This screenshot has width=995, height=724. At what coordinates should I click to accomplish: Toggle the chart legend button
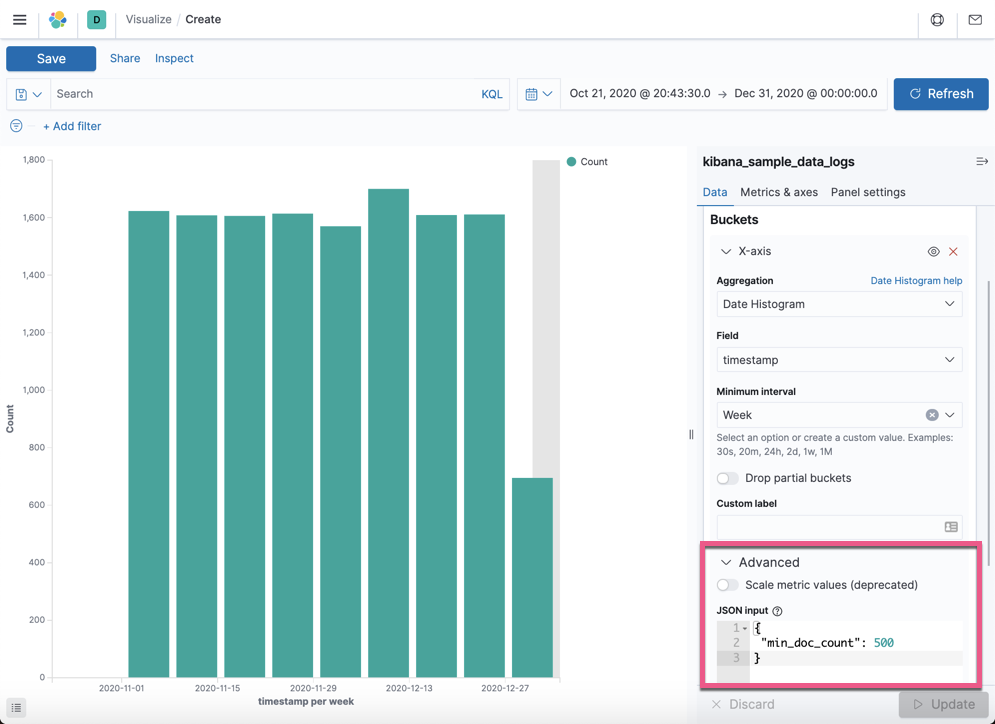pyautogui.click(x=16, y=707)
